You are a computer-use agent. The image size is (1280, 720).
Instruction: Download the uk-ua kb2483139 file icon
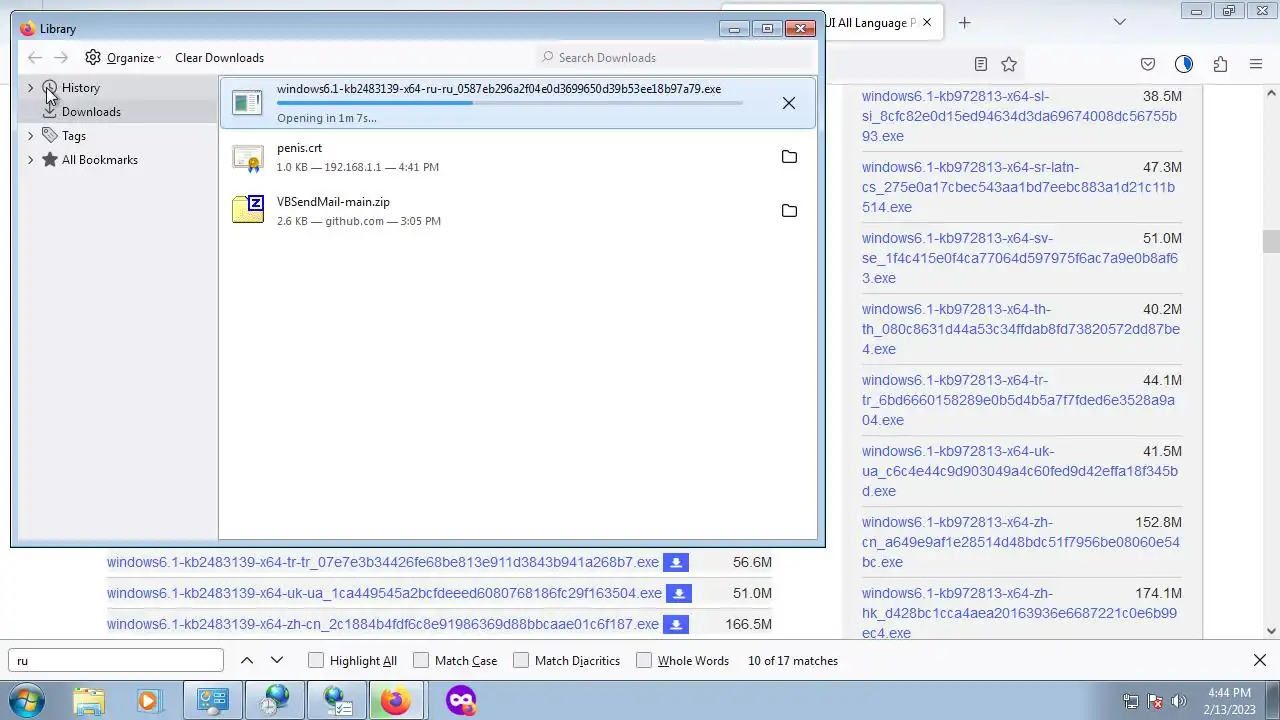tap(679, 594)
